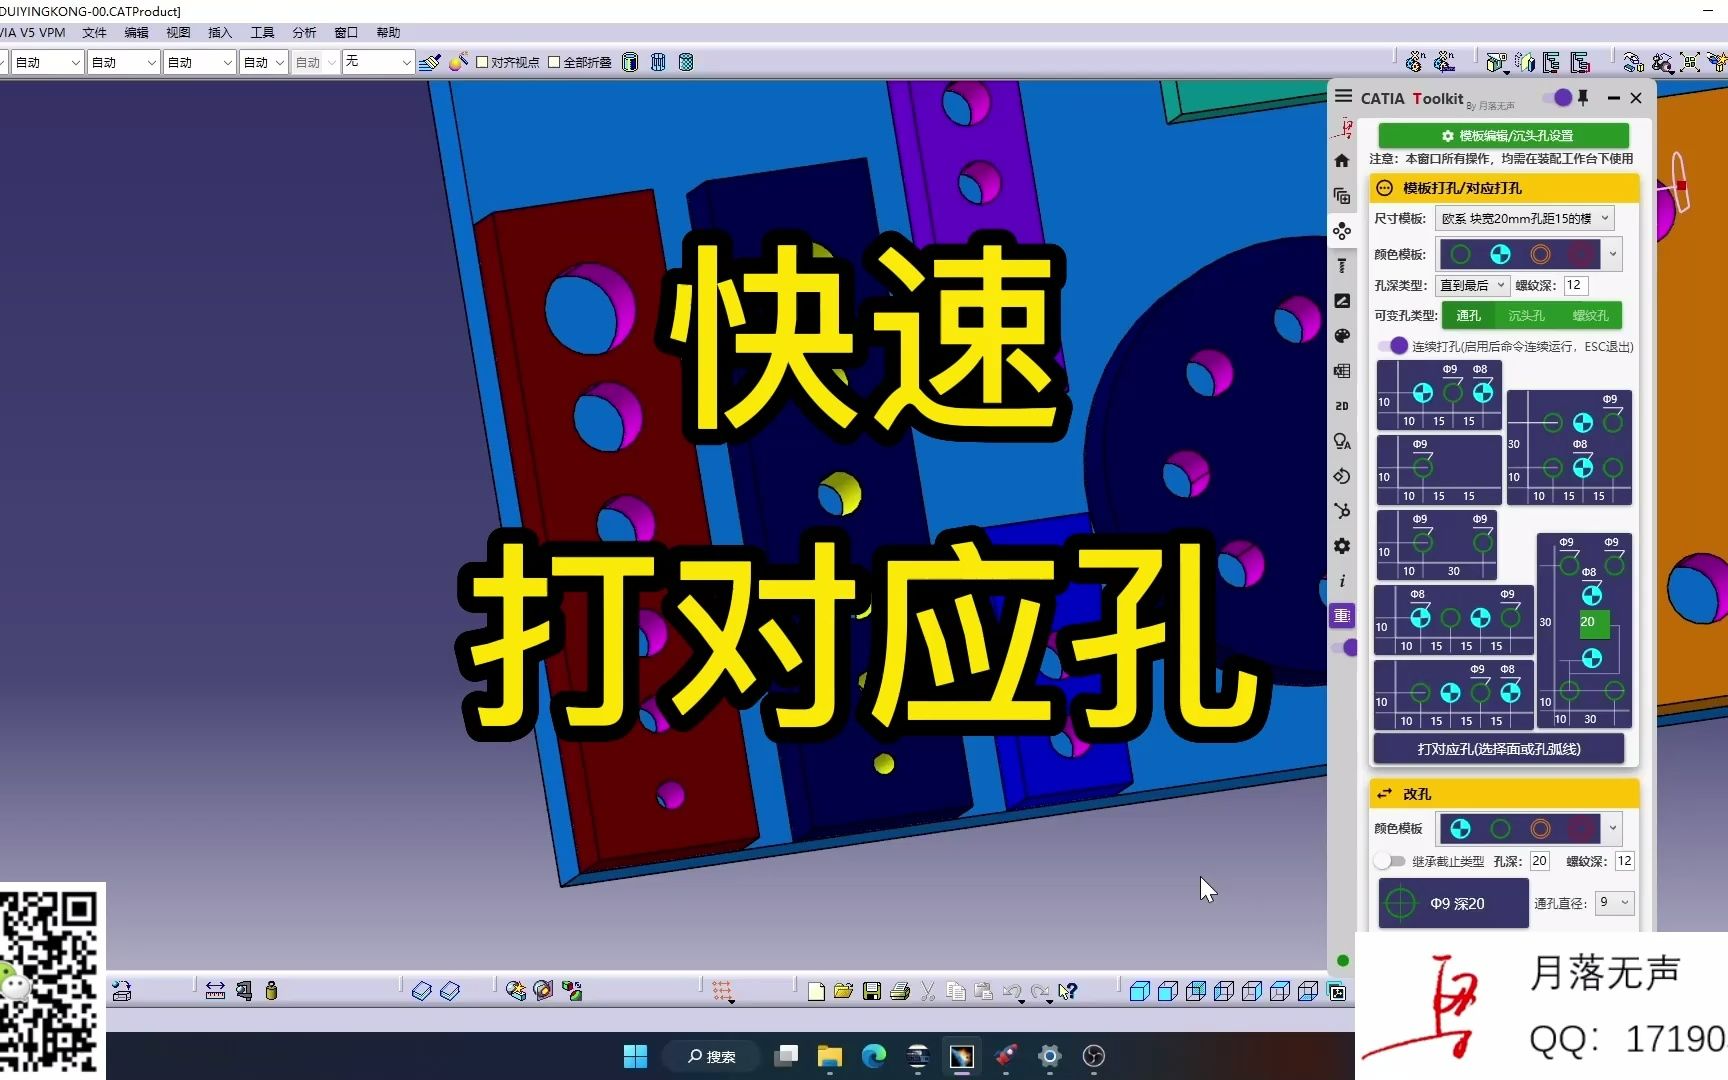This screenshot has height=1080, width=1728.
Task: Check the 对齐视点 checkbox in the toolbar
Action: [x=483, y=61]
